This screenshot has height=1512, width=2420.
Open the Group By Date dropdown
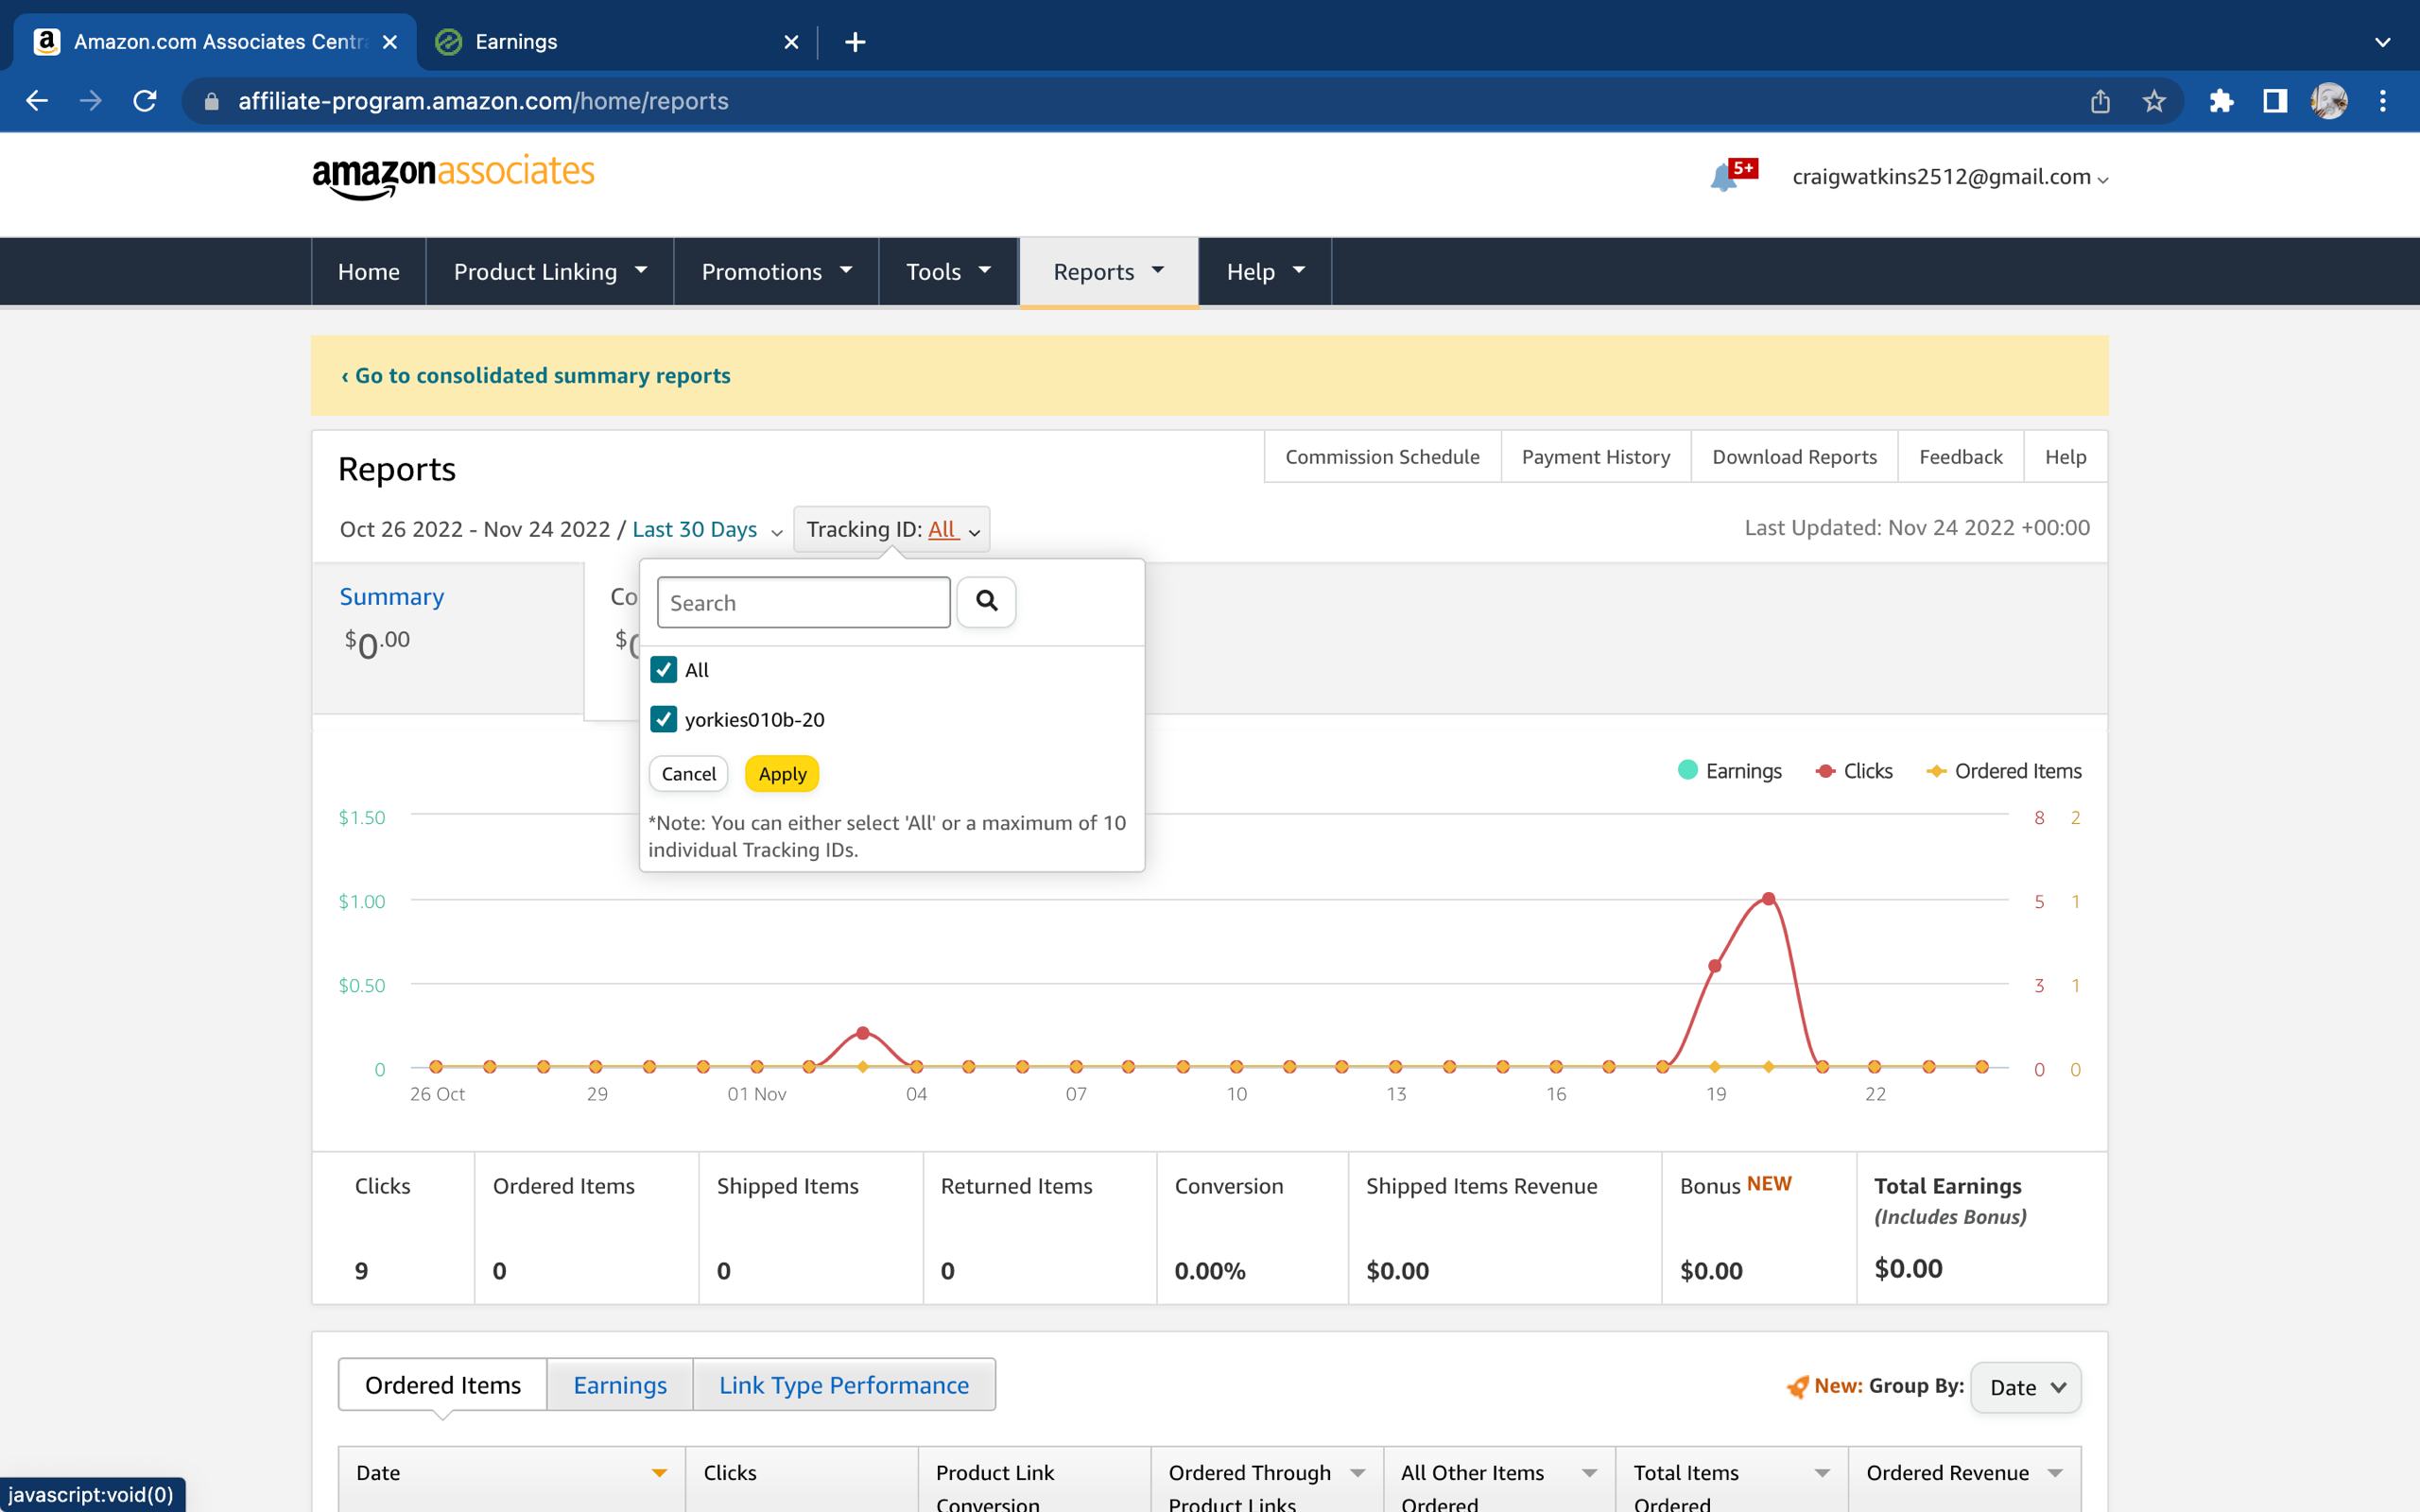2025,1387
